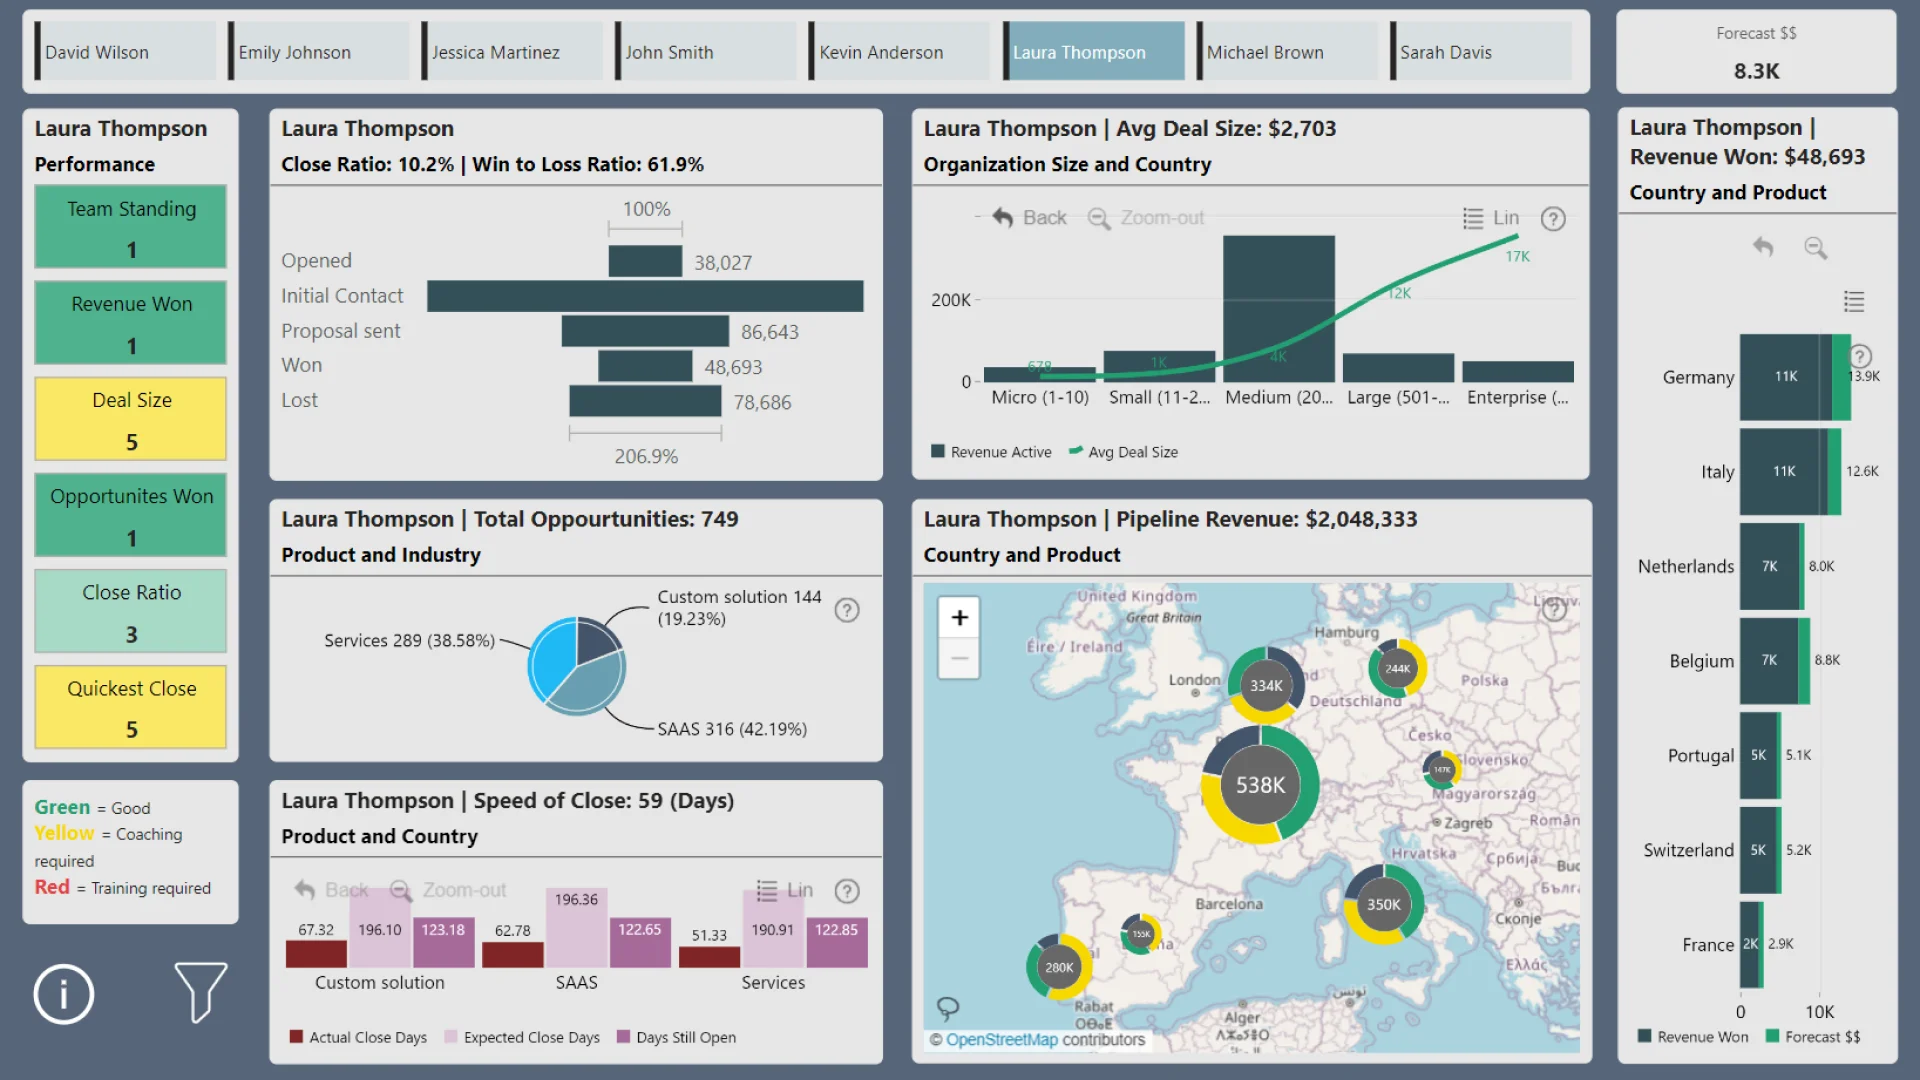The height and width of the screenshot is (1080, 1920).
Task: Click the 538K map bubble over France
Action: pyautogui.click(x=1260, y=785)
